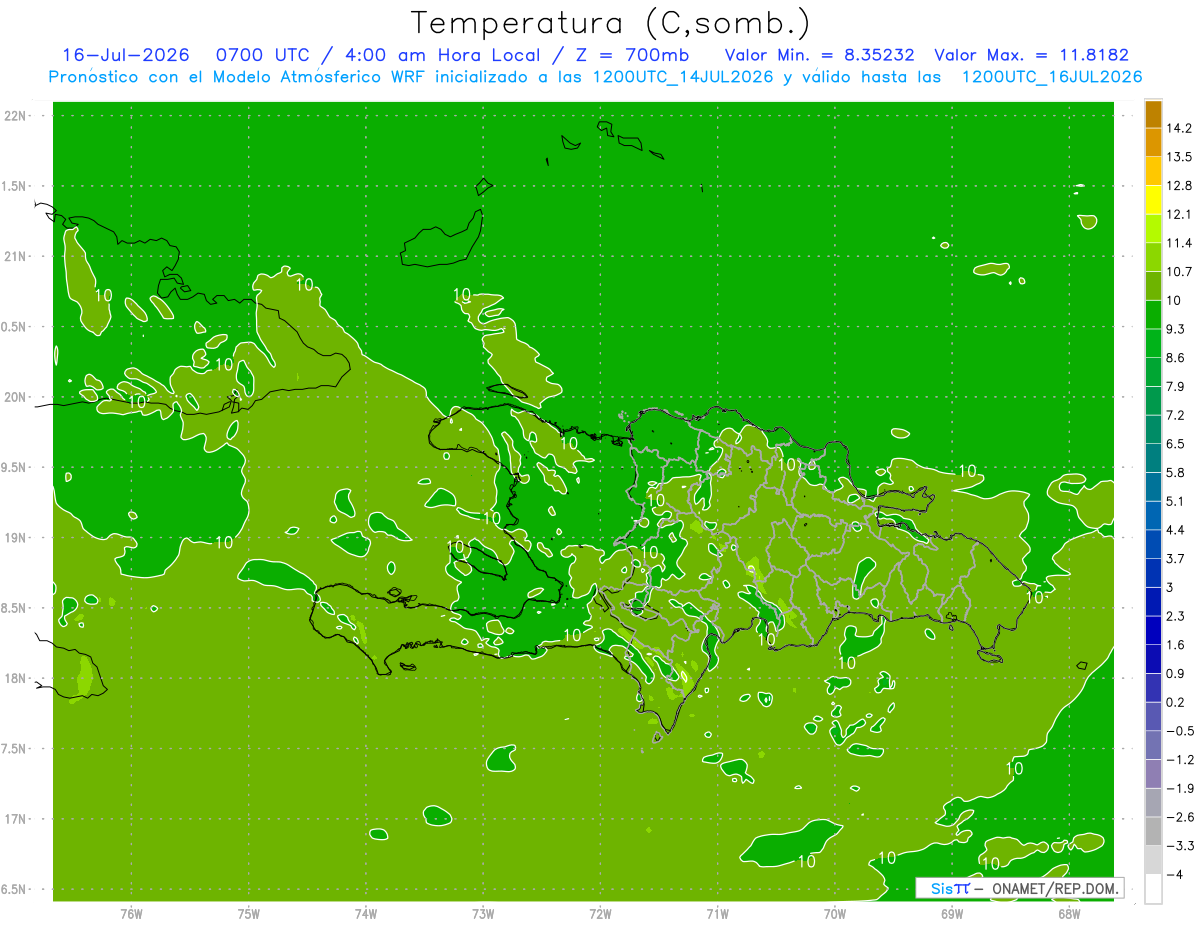Click the '11.4' colorbar value

coord(1179,243)
